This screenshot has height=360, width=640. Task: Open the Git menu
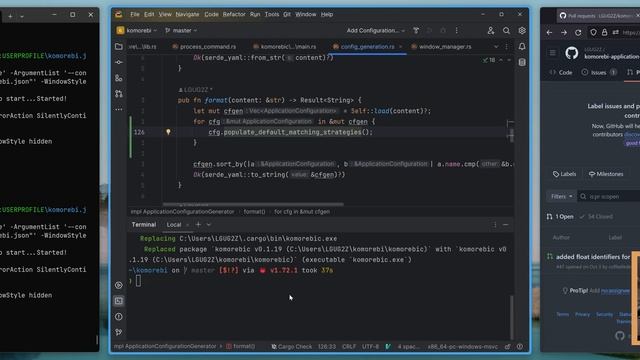(x=287, y=14)
